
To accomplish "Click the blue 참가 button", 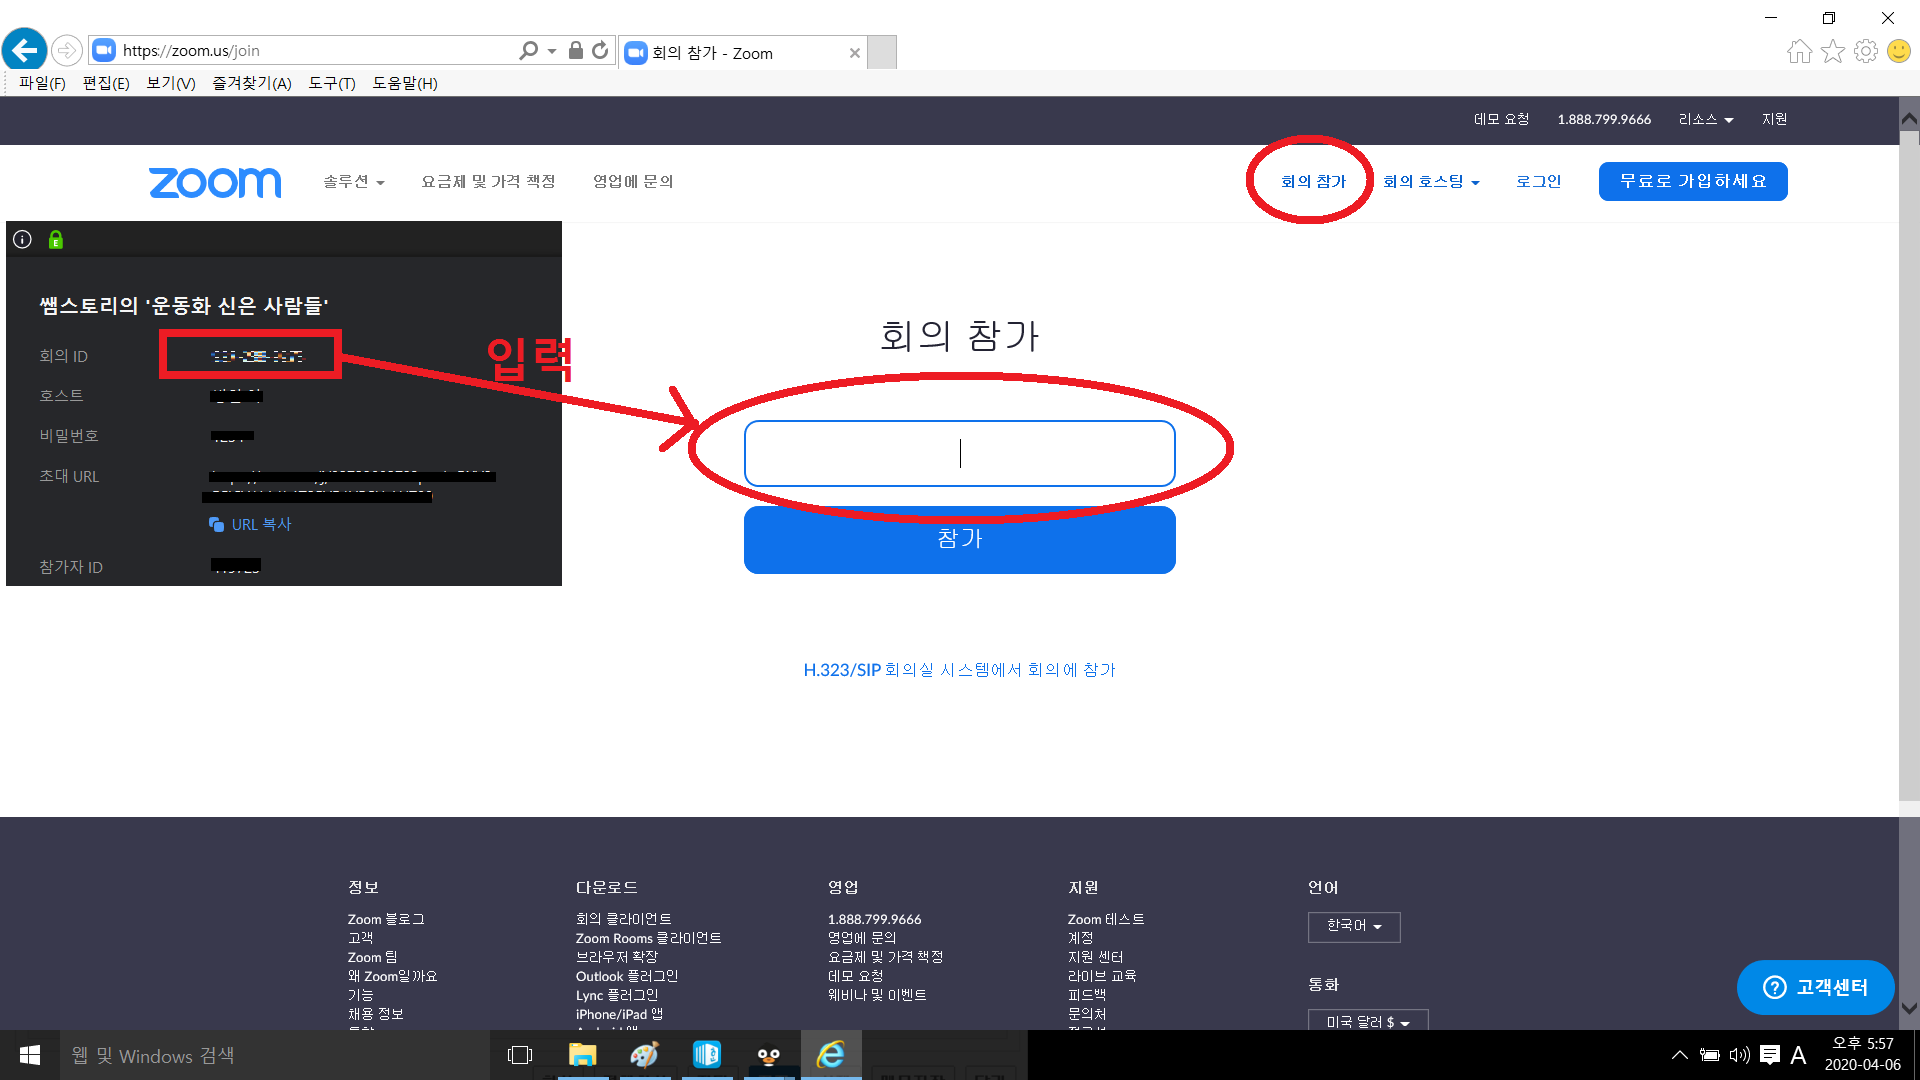I will (959, 540).
